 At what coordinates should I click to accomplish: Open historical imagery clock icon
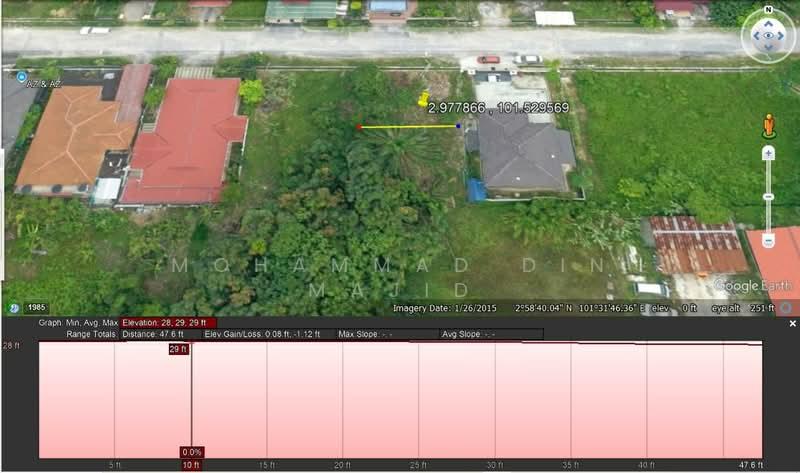(x=14, y=308)
